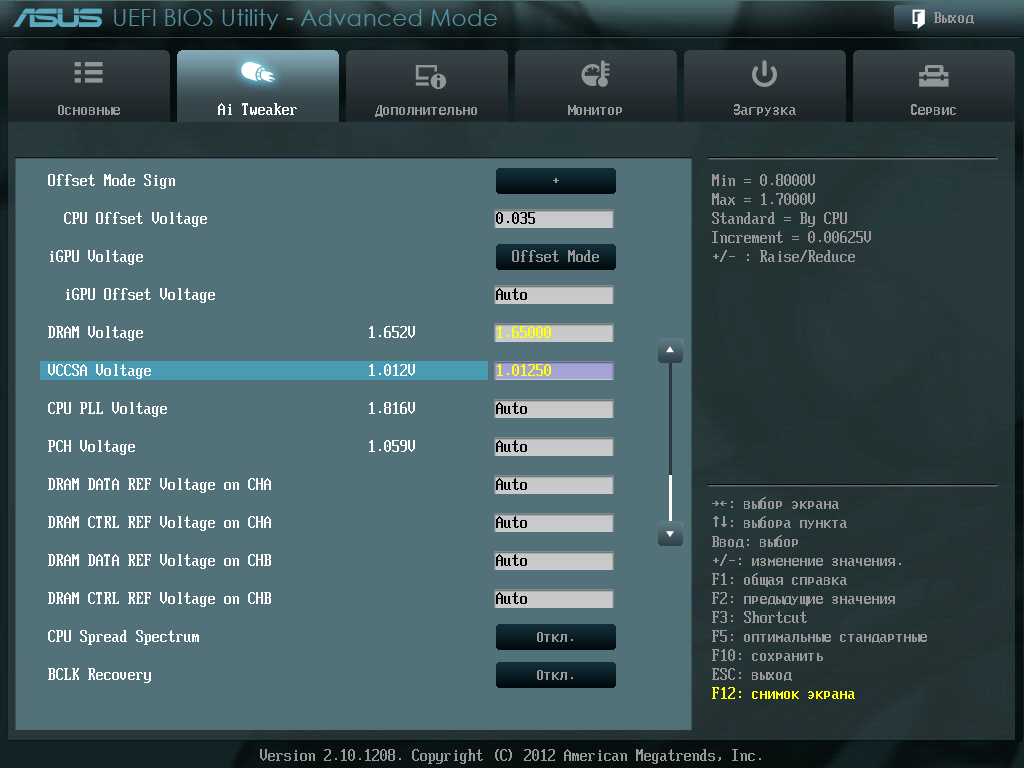This screenshot has width=1024, height=768.
Task: Click the white scrollbar thumb
Action: (x=670, y=498)
